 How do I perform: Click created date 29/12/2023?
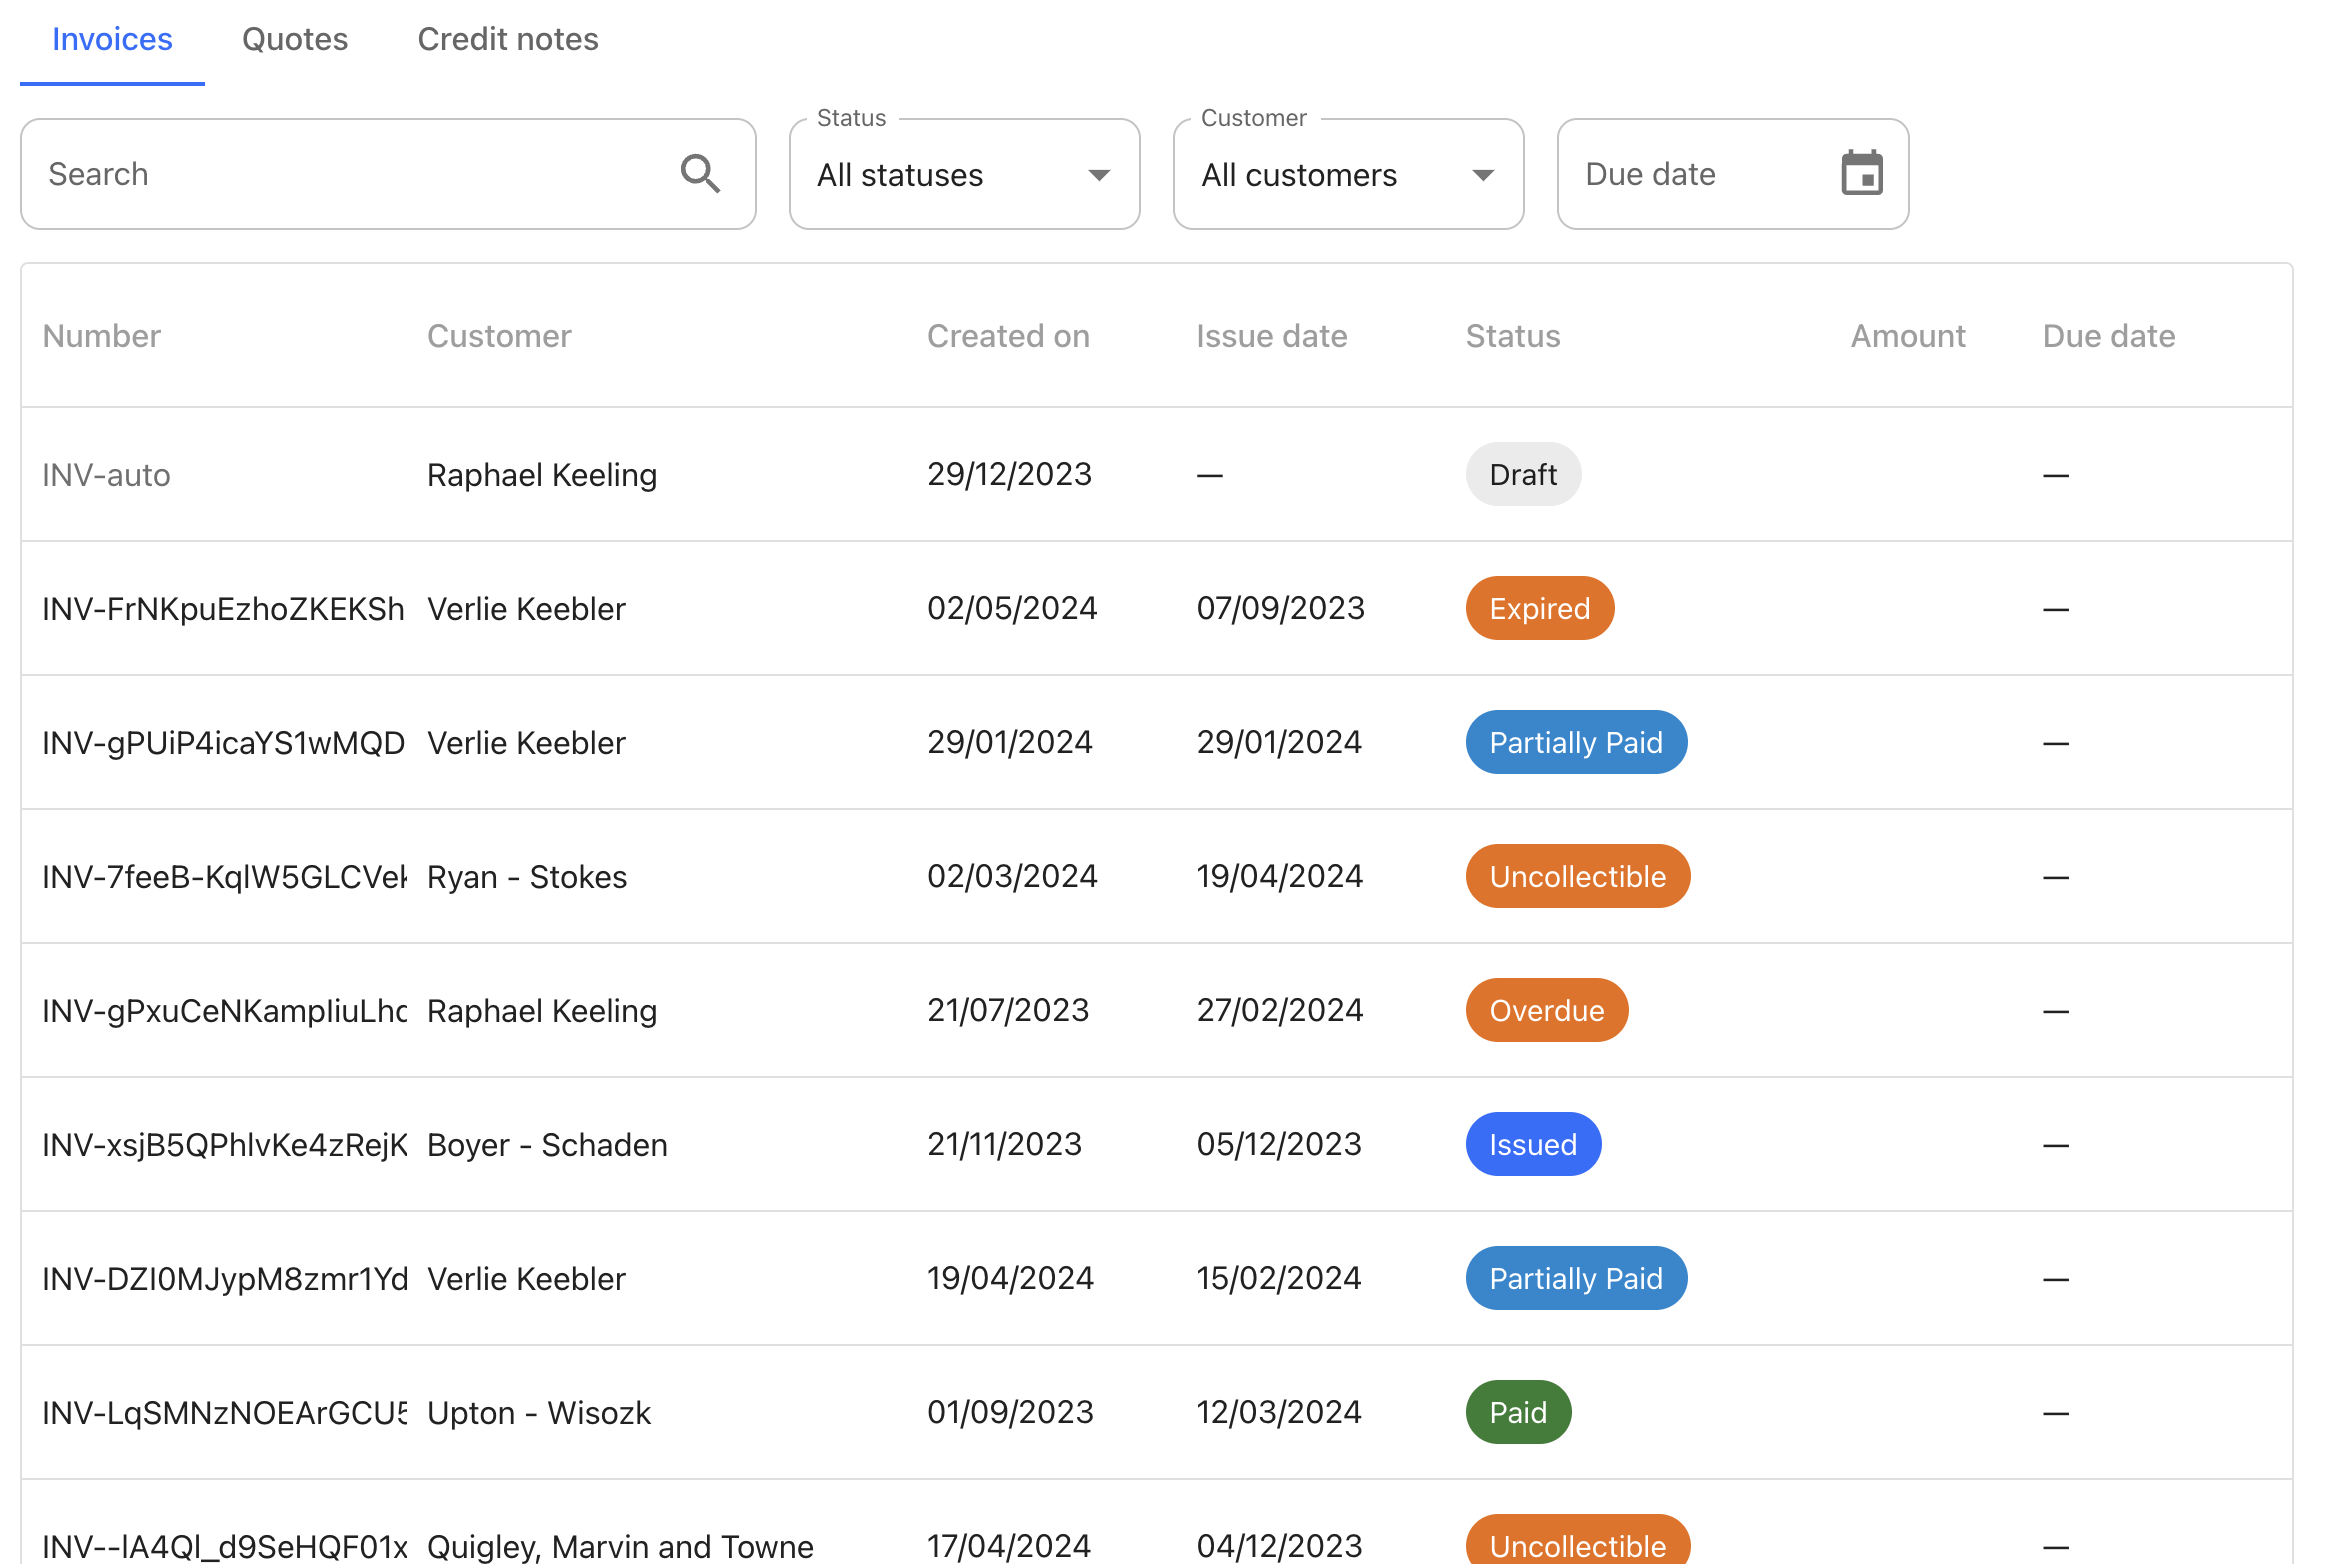(x=1009, y=474)
